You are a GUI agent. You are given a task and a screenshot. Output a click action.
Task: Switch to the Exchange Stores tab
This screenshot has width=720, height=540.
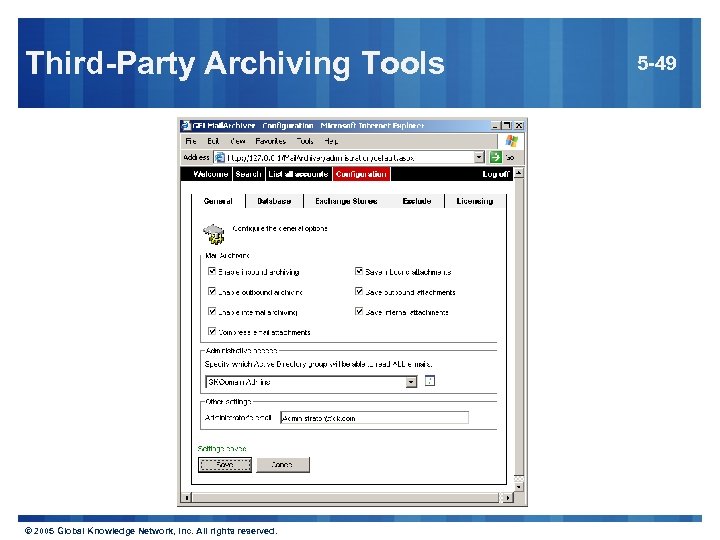[x=346, y=201]
